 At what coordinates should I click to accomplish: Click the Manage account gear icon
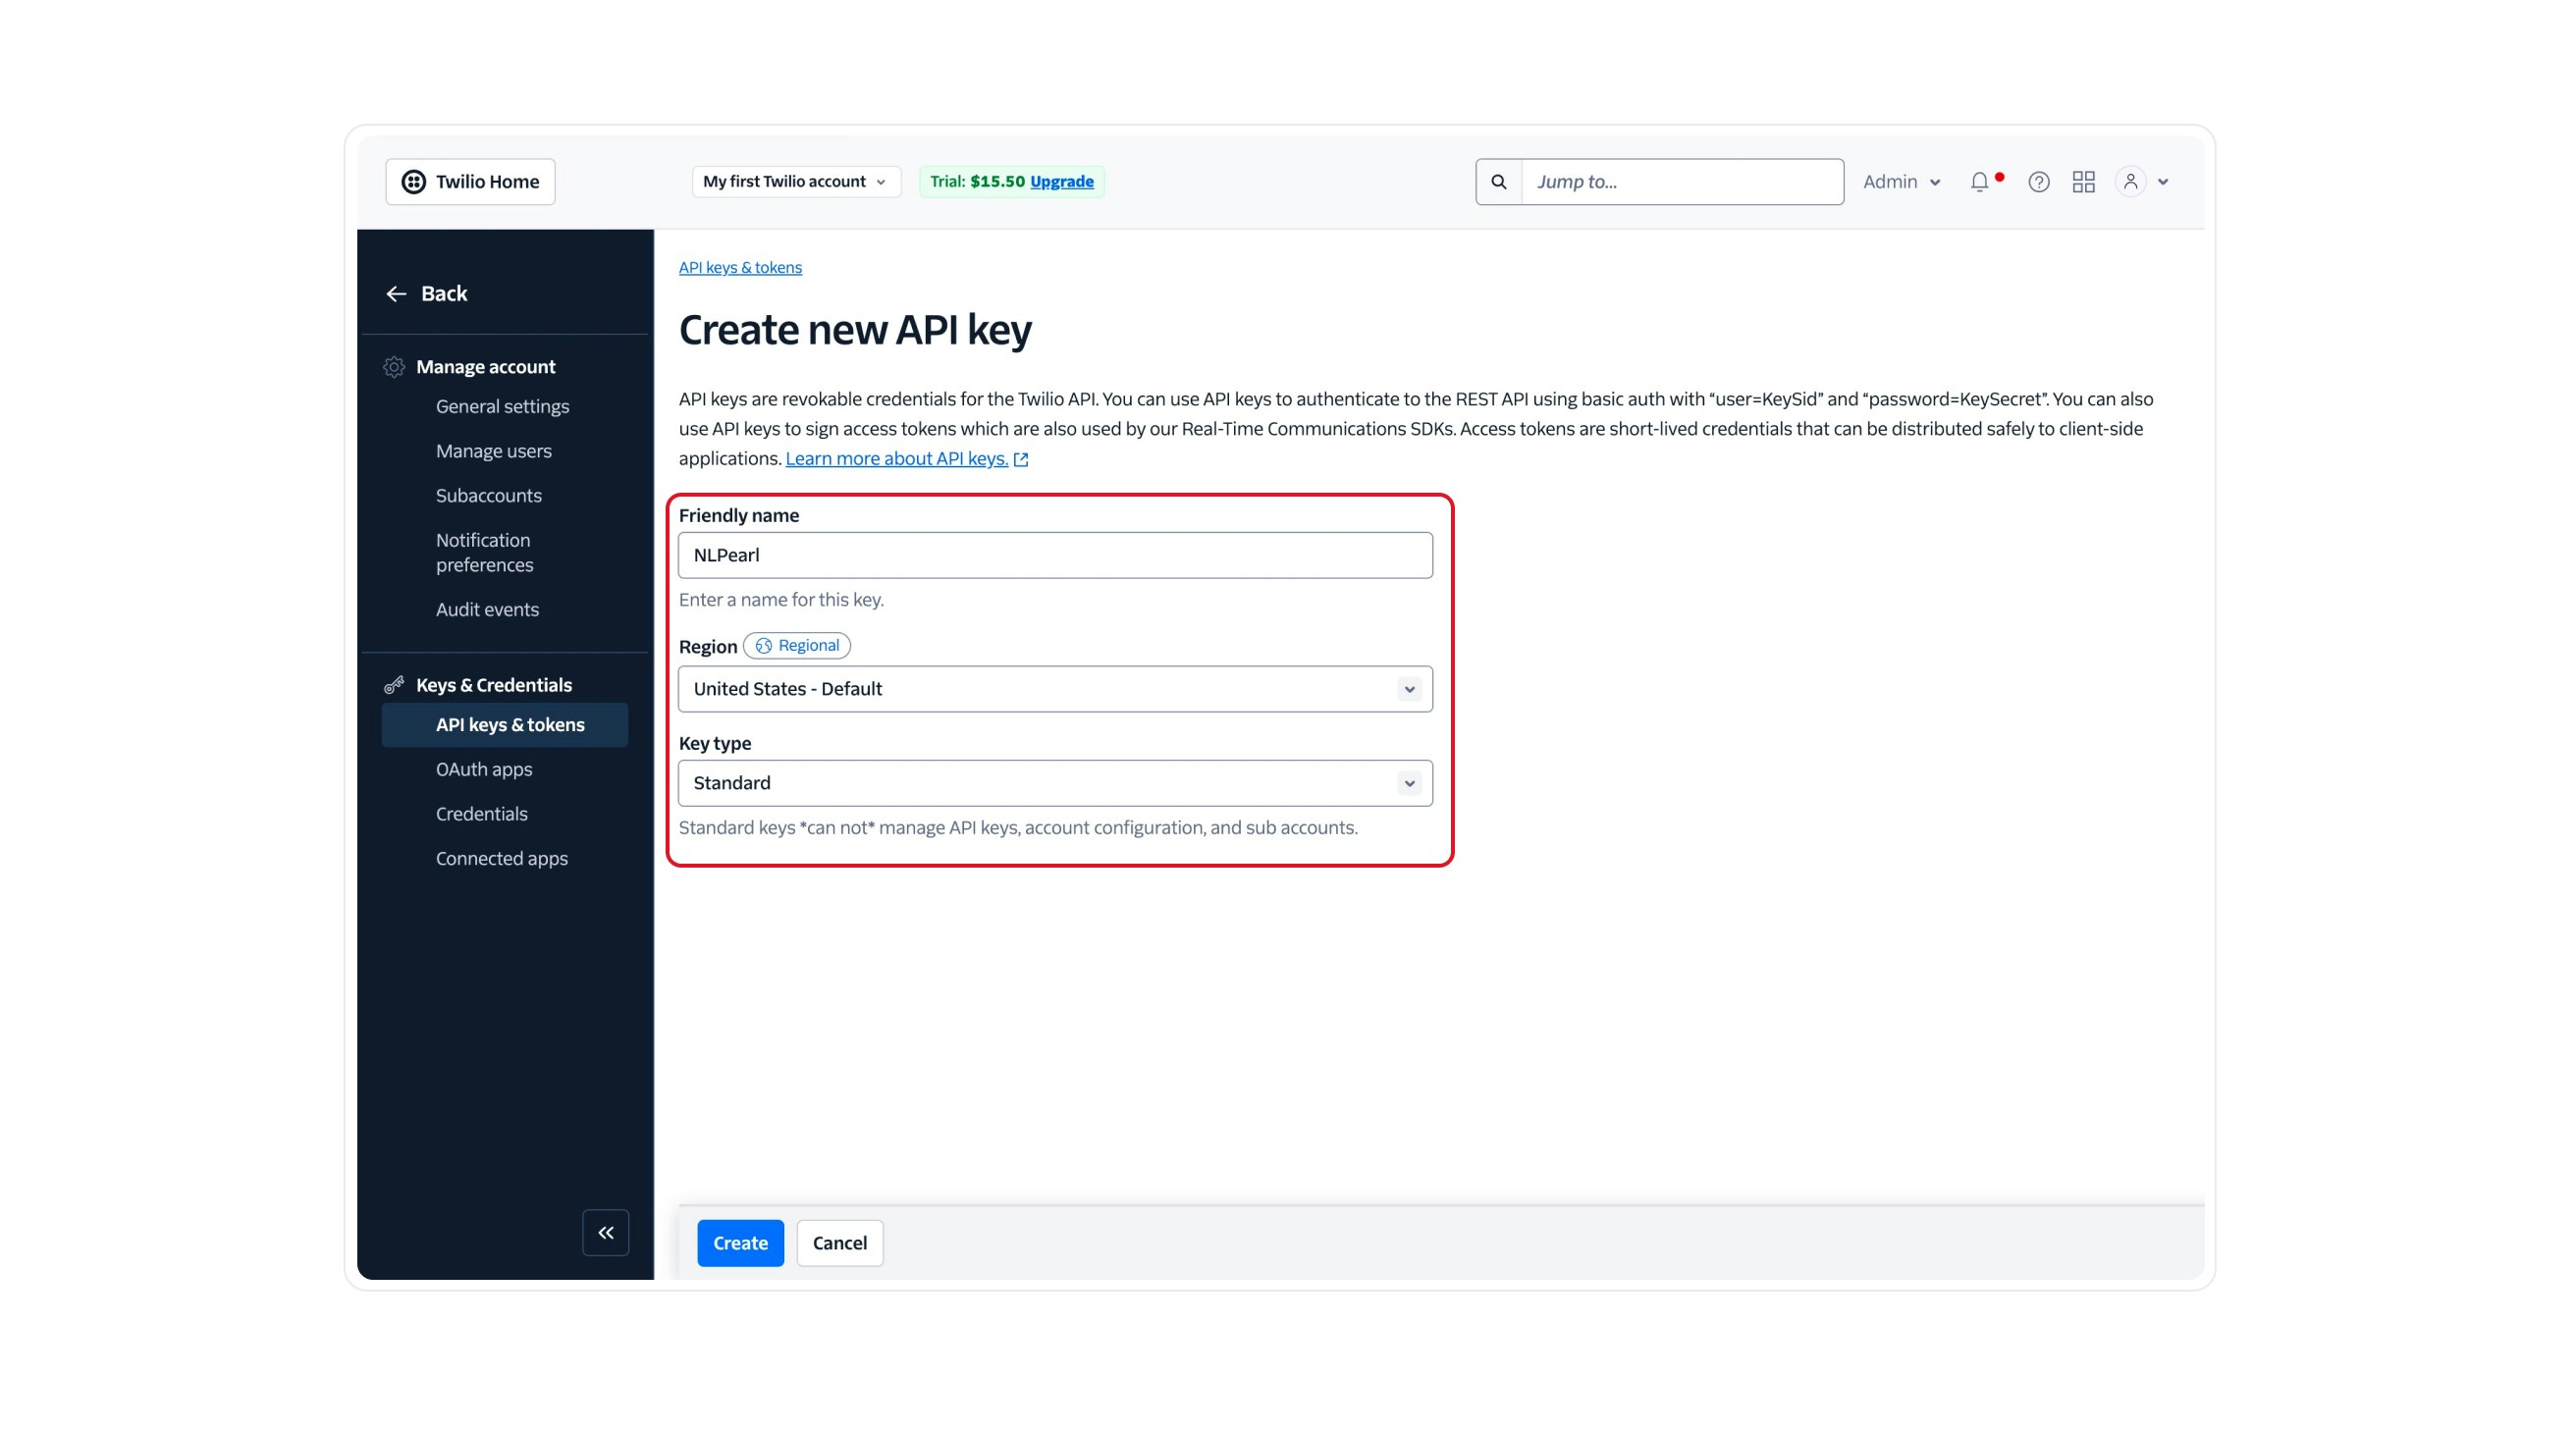[x=395, y=366]
